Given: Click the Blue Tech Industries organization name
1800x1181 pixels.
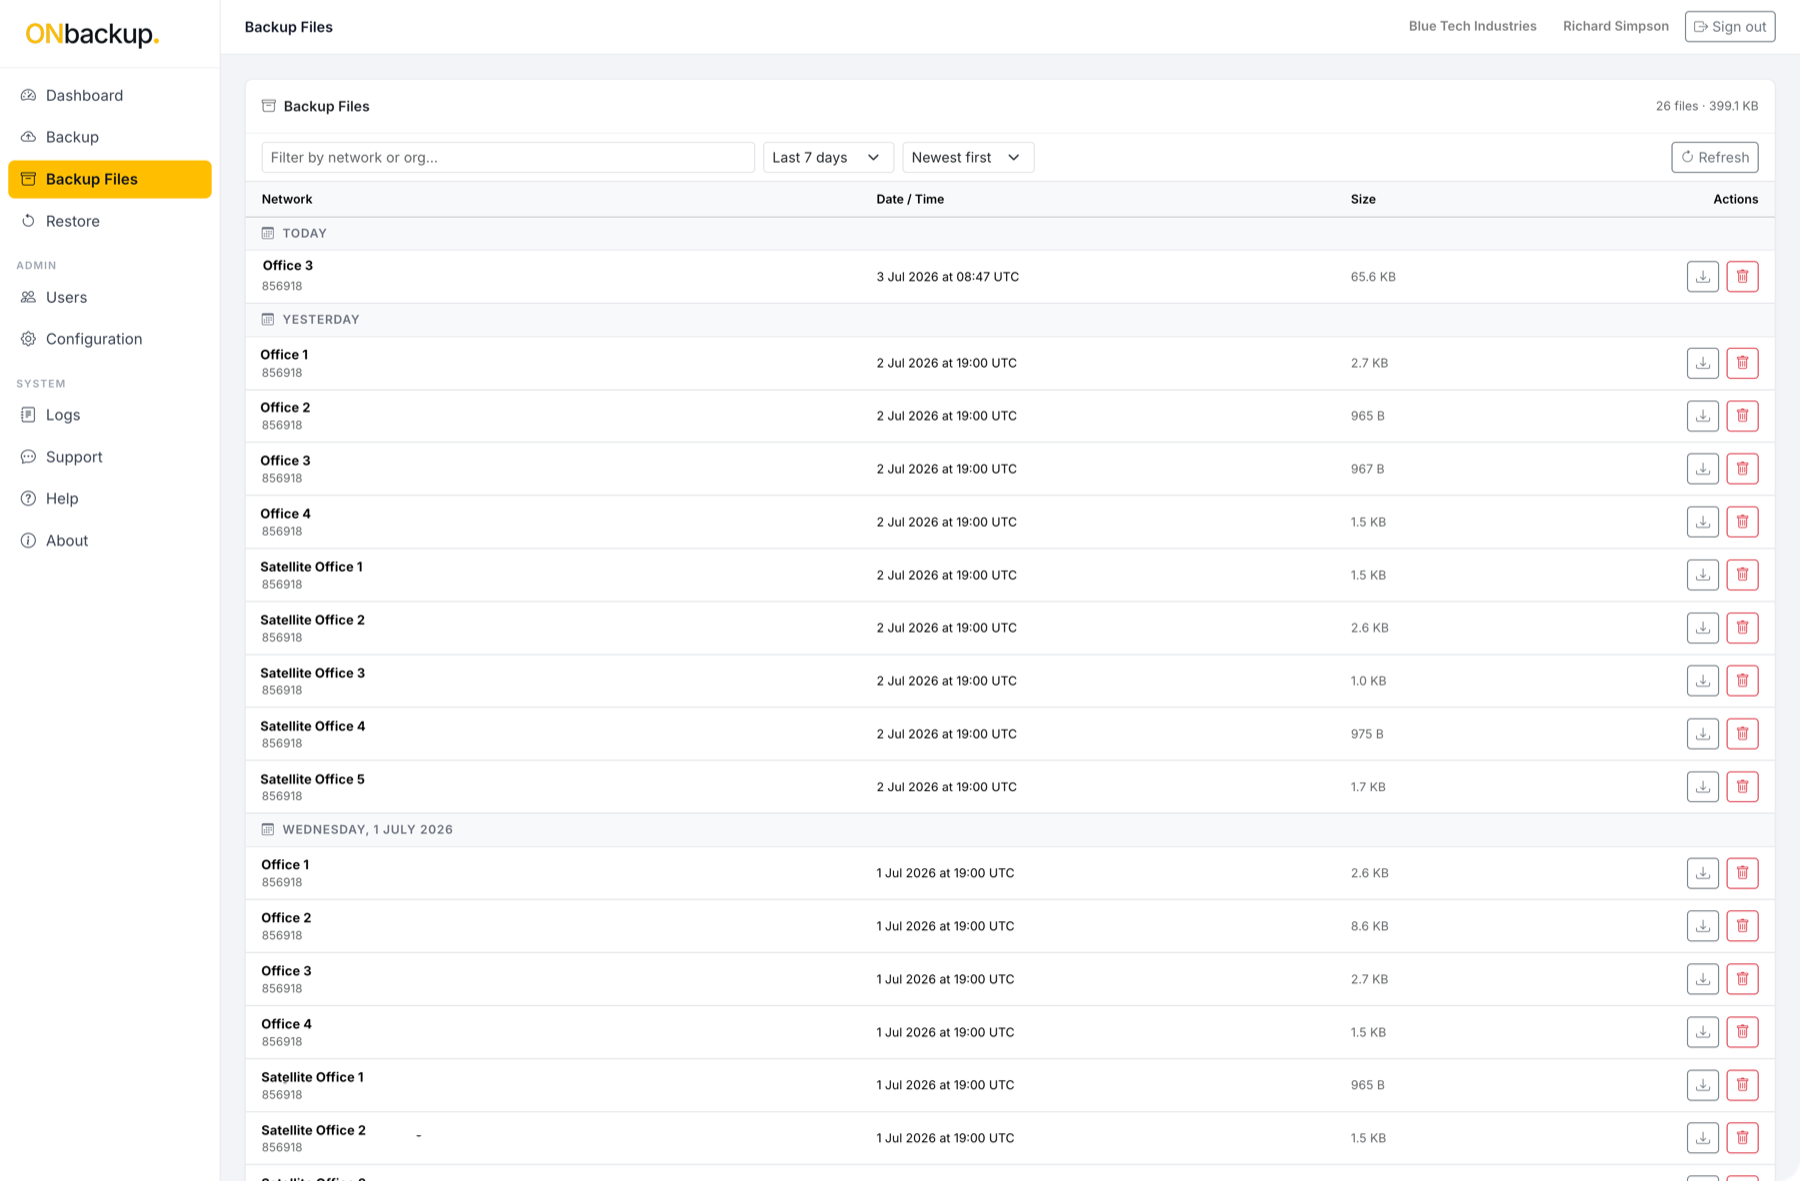Looking at the screenshot, I should pyautogui.click(x=1472, y=26).
